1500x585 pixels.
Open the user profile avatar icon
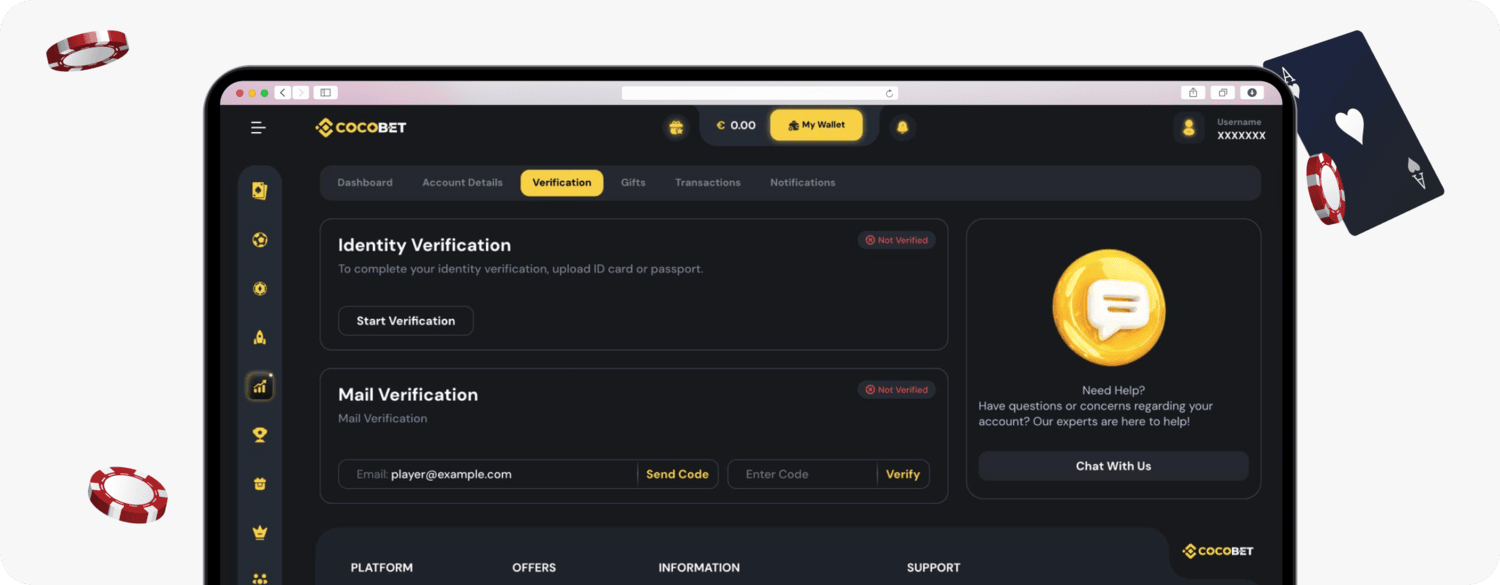(x=1189, y=128)
